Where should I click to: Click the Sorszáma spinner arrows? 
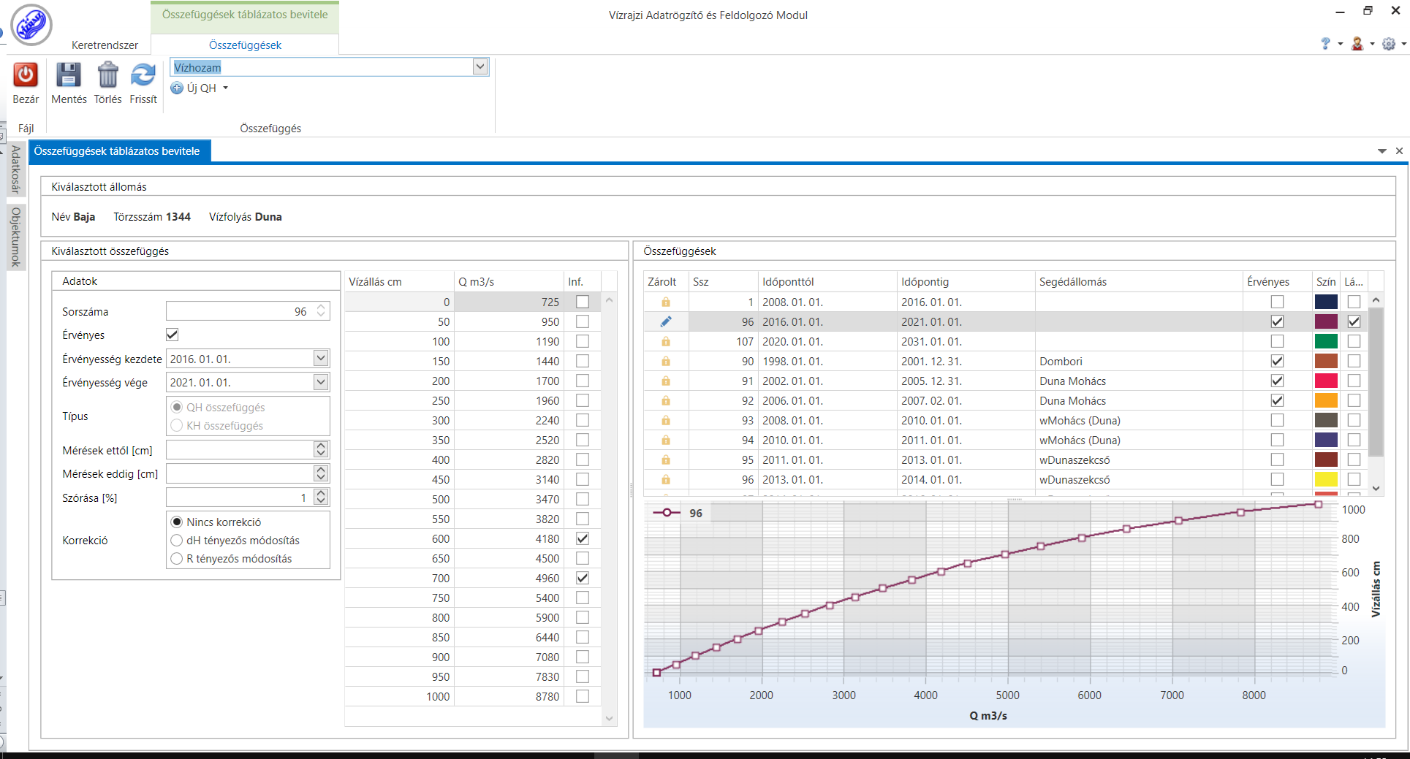pos(321,311)
